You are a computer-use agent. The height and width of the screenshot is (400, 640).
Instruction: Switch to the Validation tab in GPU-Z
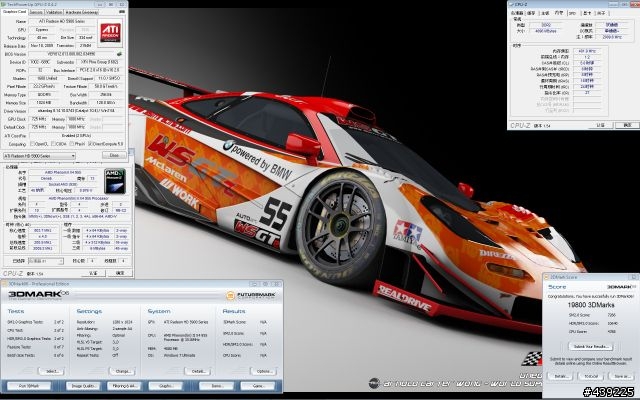(x=54, y=12)
